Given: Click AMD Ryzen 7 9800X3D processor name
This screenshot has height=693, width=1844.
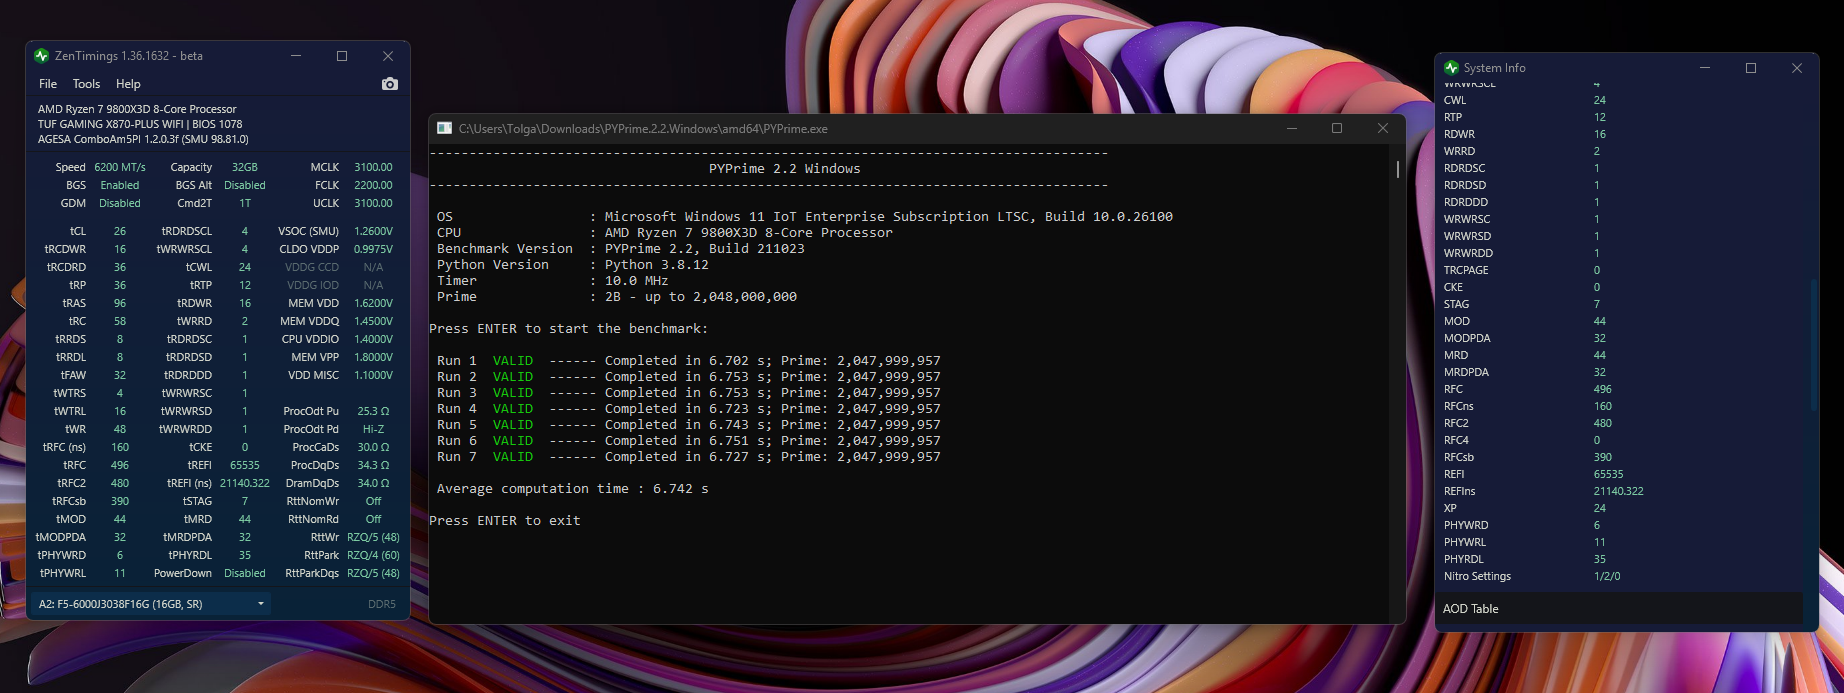Looking at the screenshot, I should pyautogui.click(x=137, y=109).
